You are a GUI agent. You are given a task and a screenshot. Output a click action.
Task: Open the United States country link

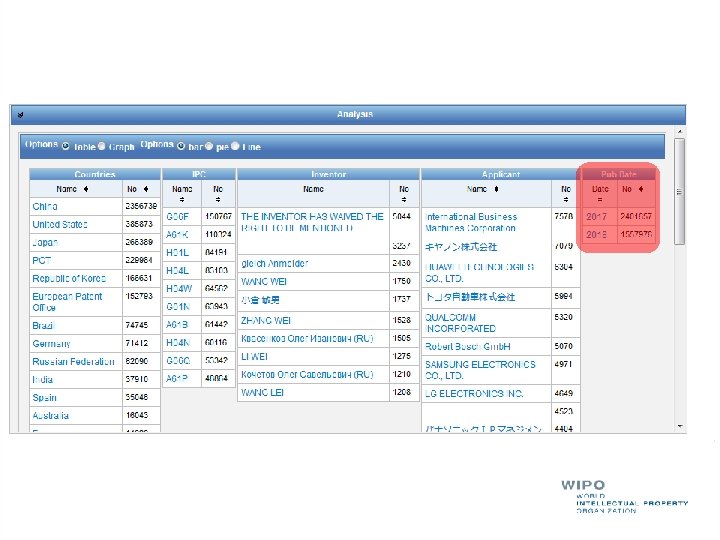coord(60,225)
